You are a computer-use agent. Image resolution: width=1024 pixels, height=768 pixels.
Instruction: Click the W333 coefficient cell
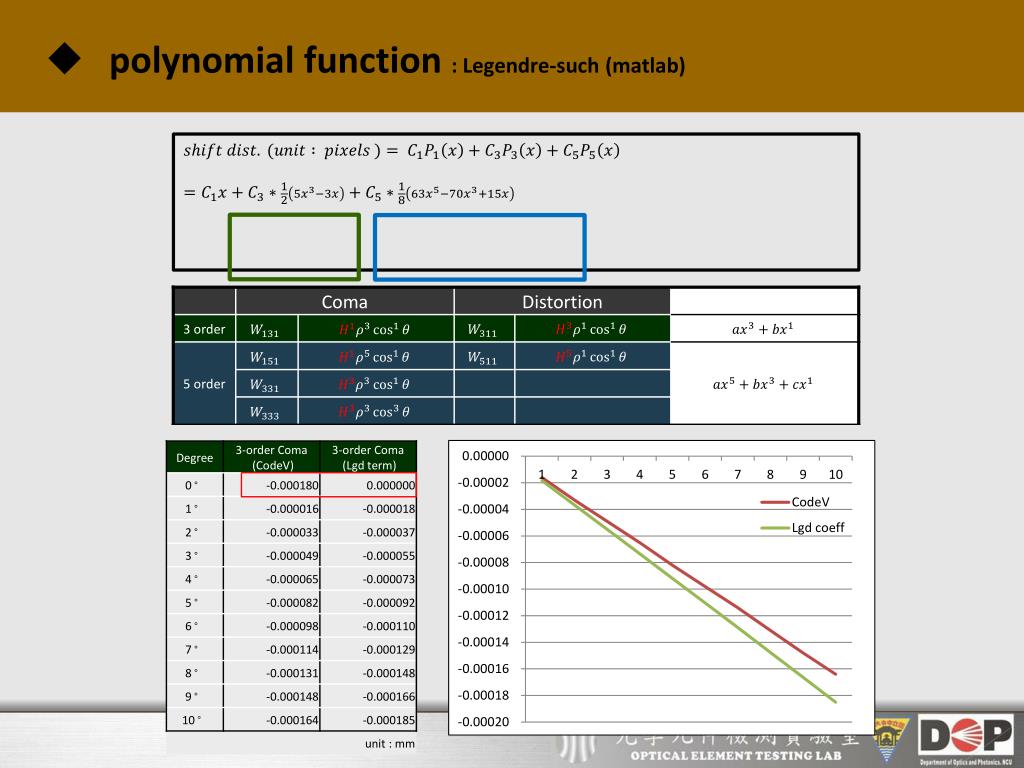(x=264, y=412)
